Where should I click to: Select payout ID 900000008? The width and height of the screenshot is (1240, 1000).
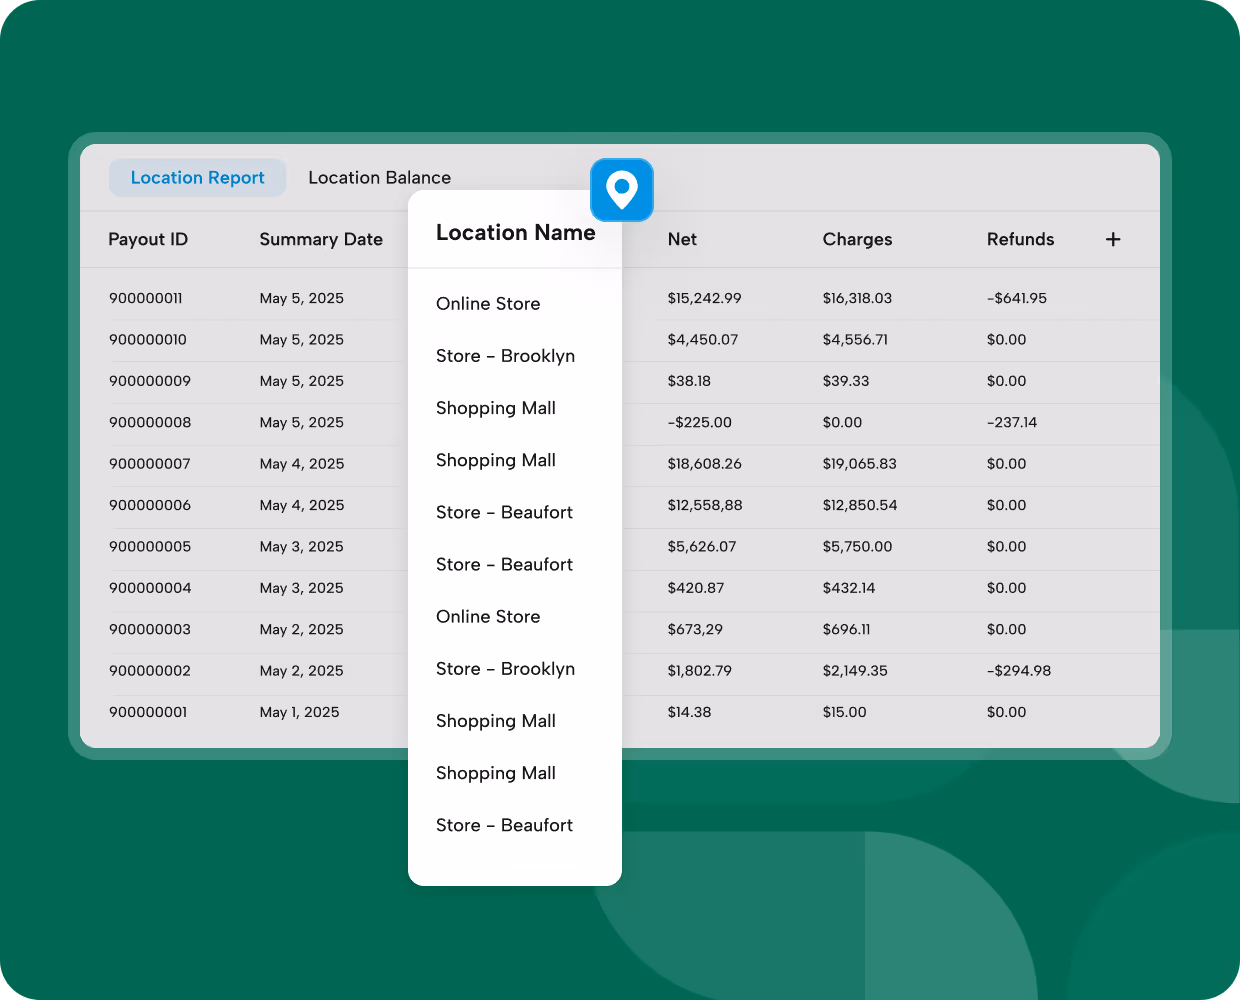(x=150, y=422)
